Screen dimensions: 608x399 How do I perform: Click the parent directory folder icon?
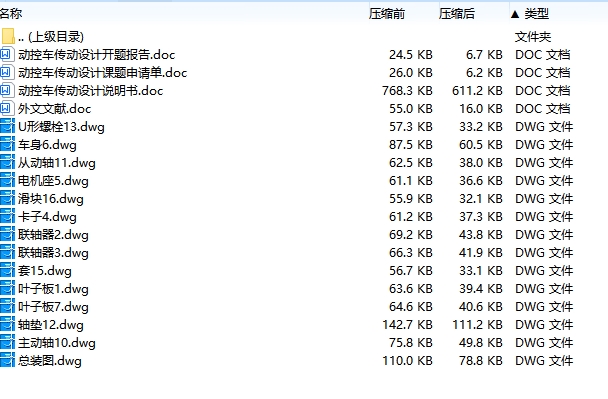tap(8, 36)
